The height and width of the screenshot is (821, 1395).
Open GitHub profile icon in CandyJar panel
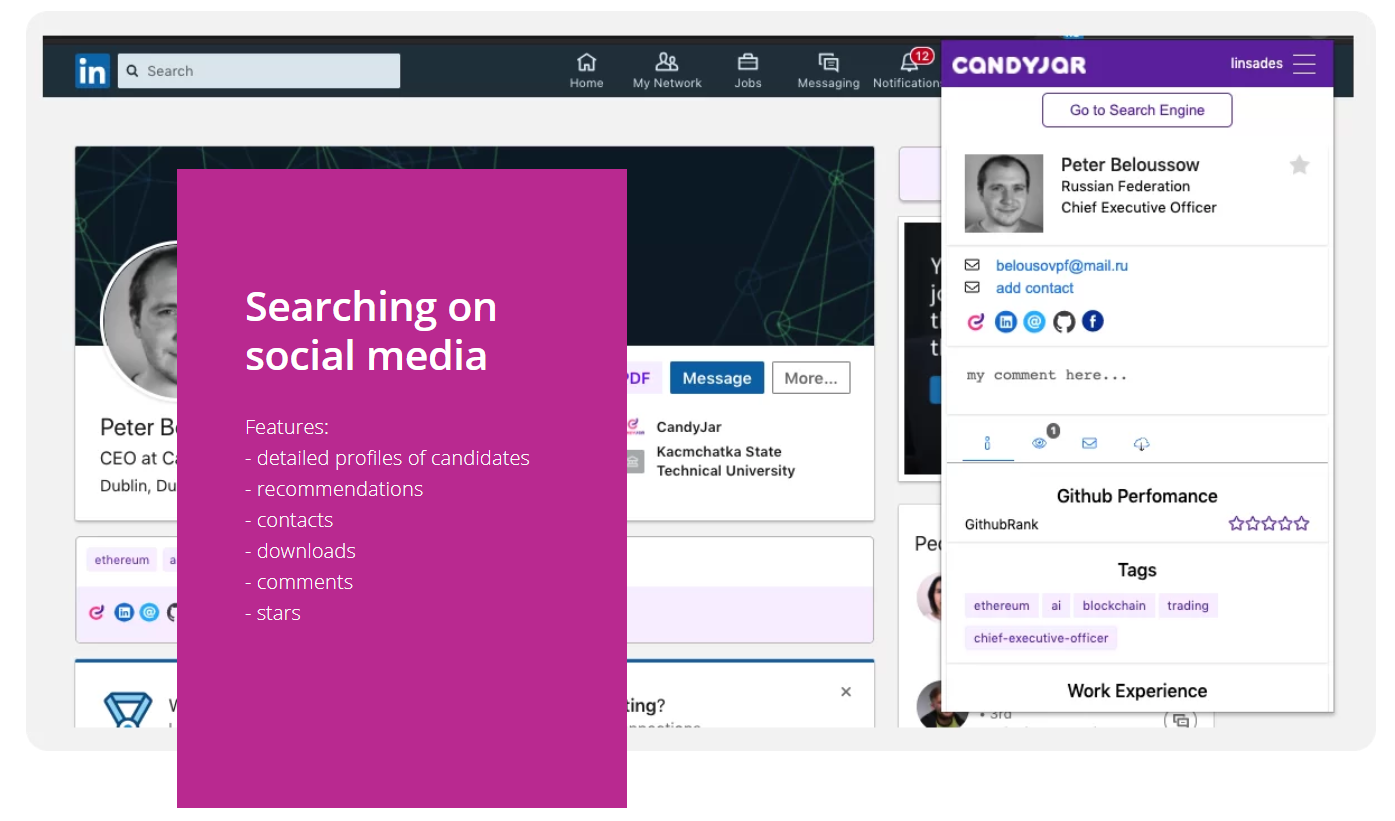point(1064,321)
